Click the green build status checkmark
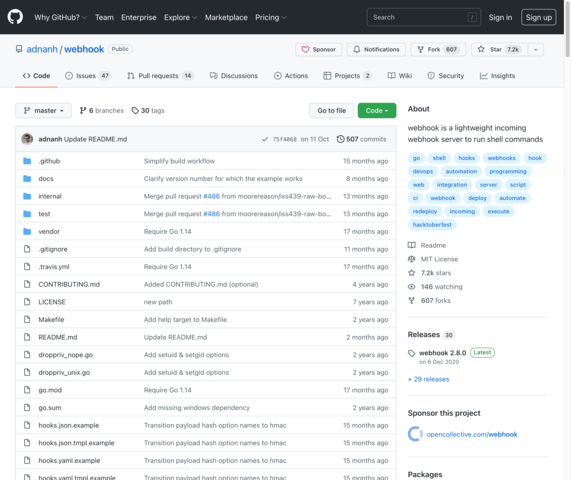The image size is (571, 480). [265, 139]
